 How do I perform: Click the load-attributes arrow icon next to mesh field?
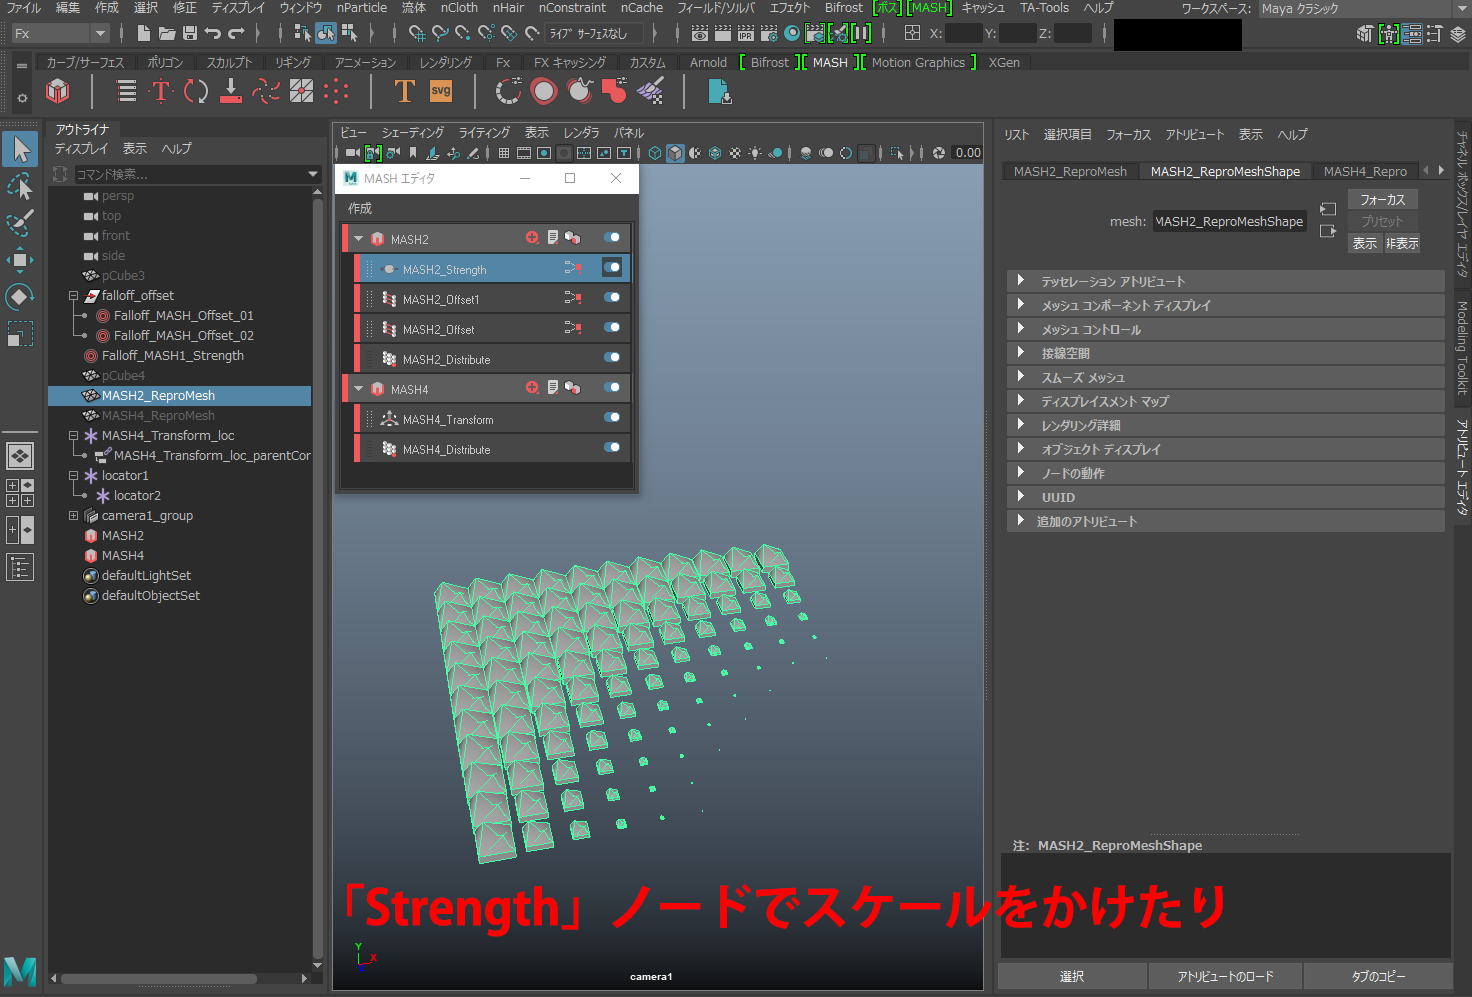(1328, 209)
